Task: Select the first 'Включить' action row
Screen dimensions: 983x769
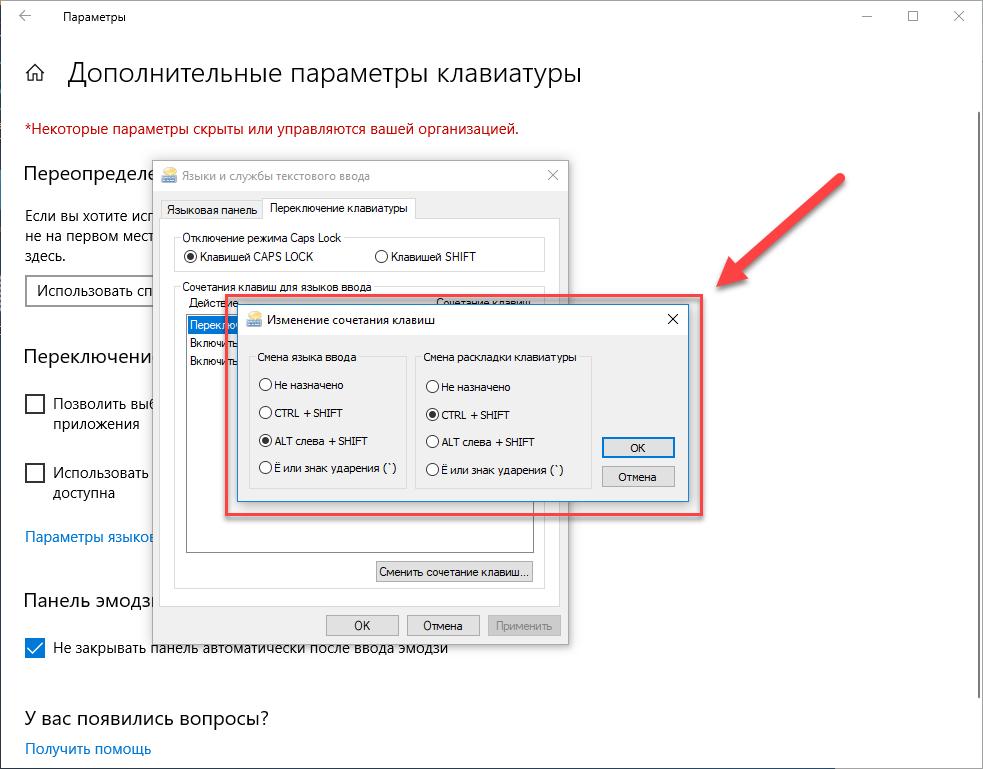Action: click(x=213, y=343)
